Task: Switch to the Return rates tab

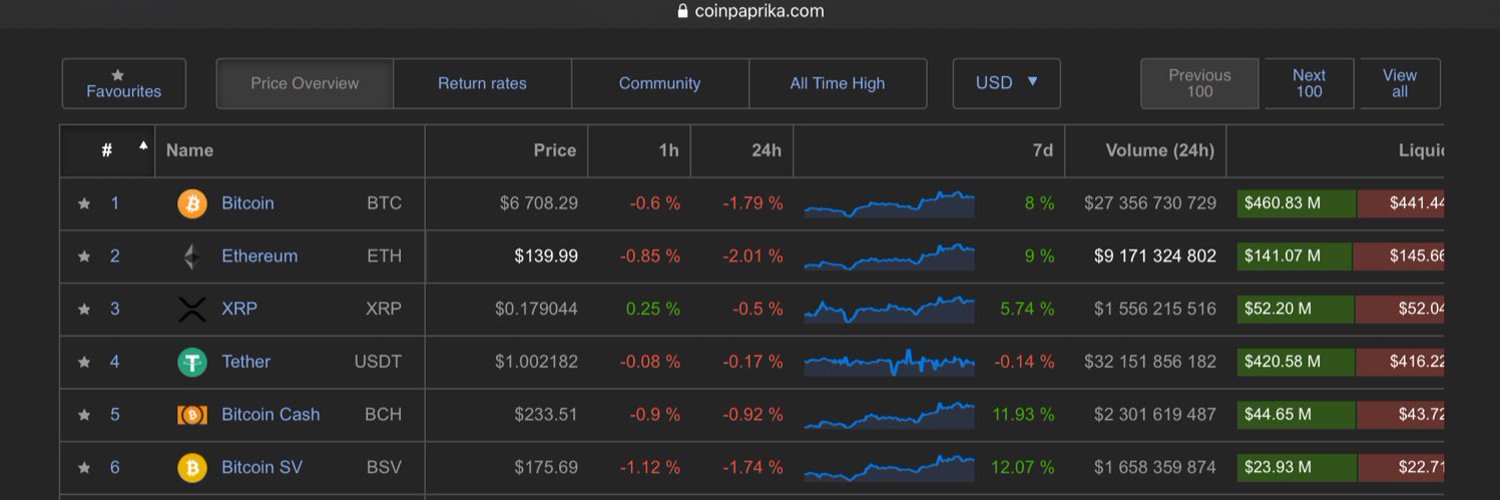Action: [482, 84]
